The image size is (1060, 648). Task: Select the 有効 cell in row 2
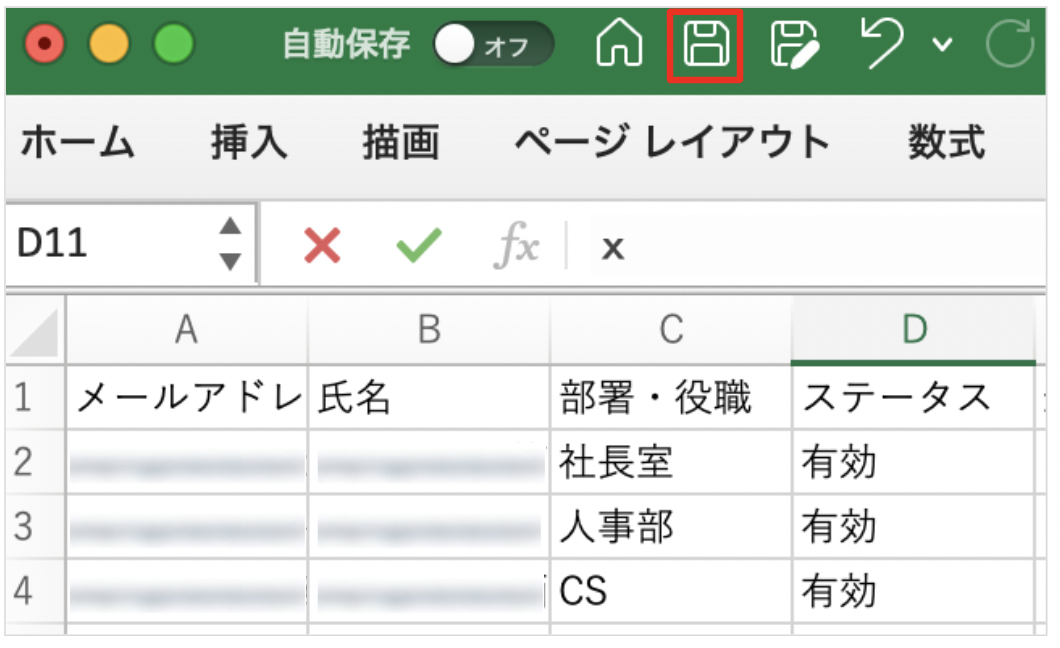point(913,462)
